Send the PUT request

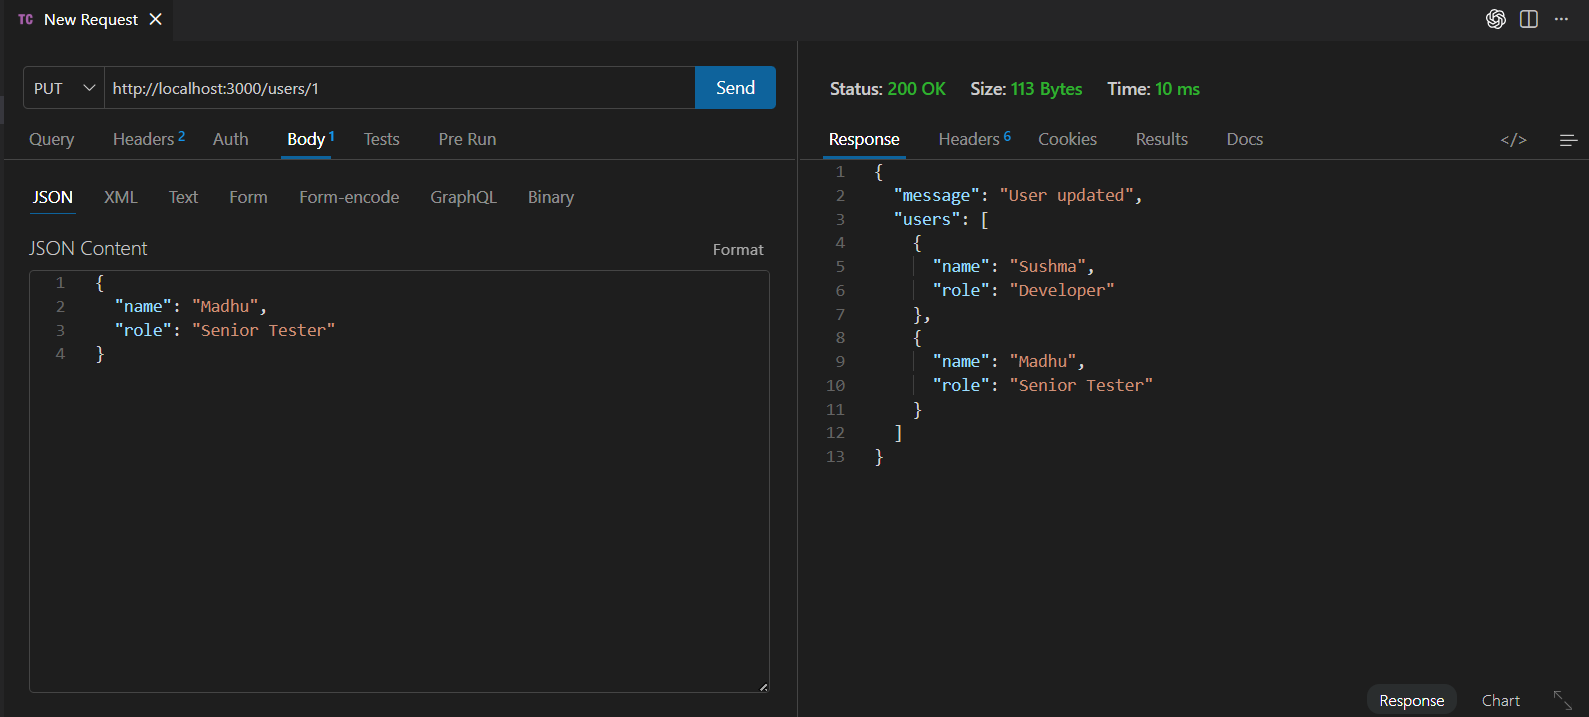click(x=735, y=88)
